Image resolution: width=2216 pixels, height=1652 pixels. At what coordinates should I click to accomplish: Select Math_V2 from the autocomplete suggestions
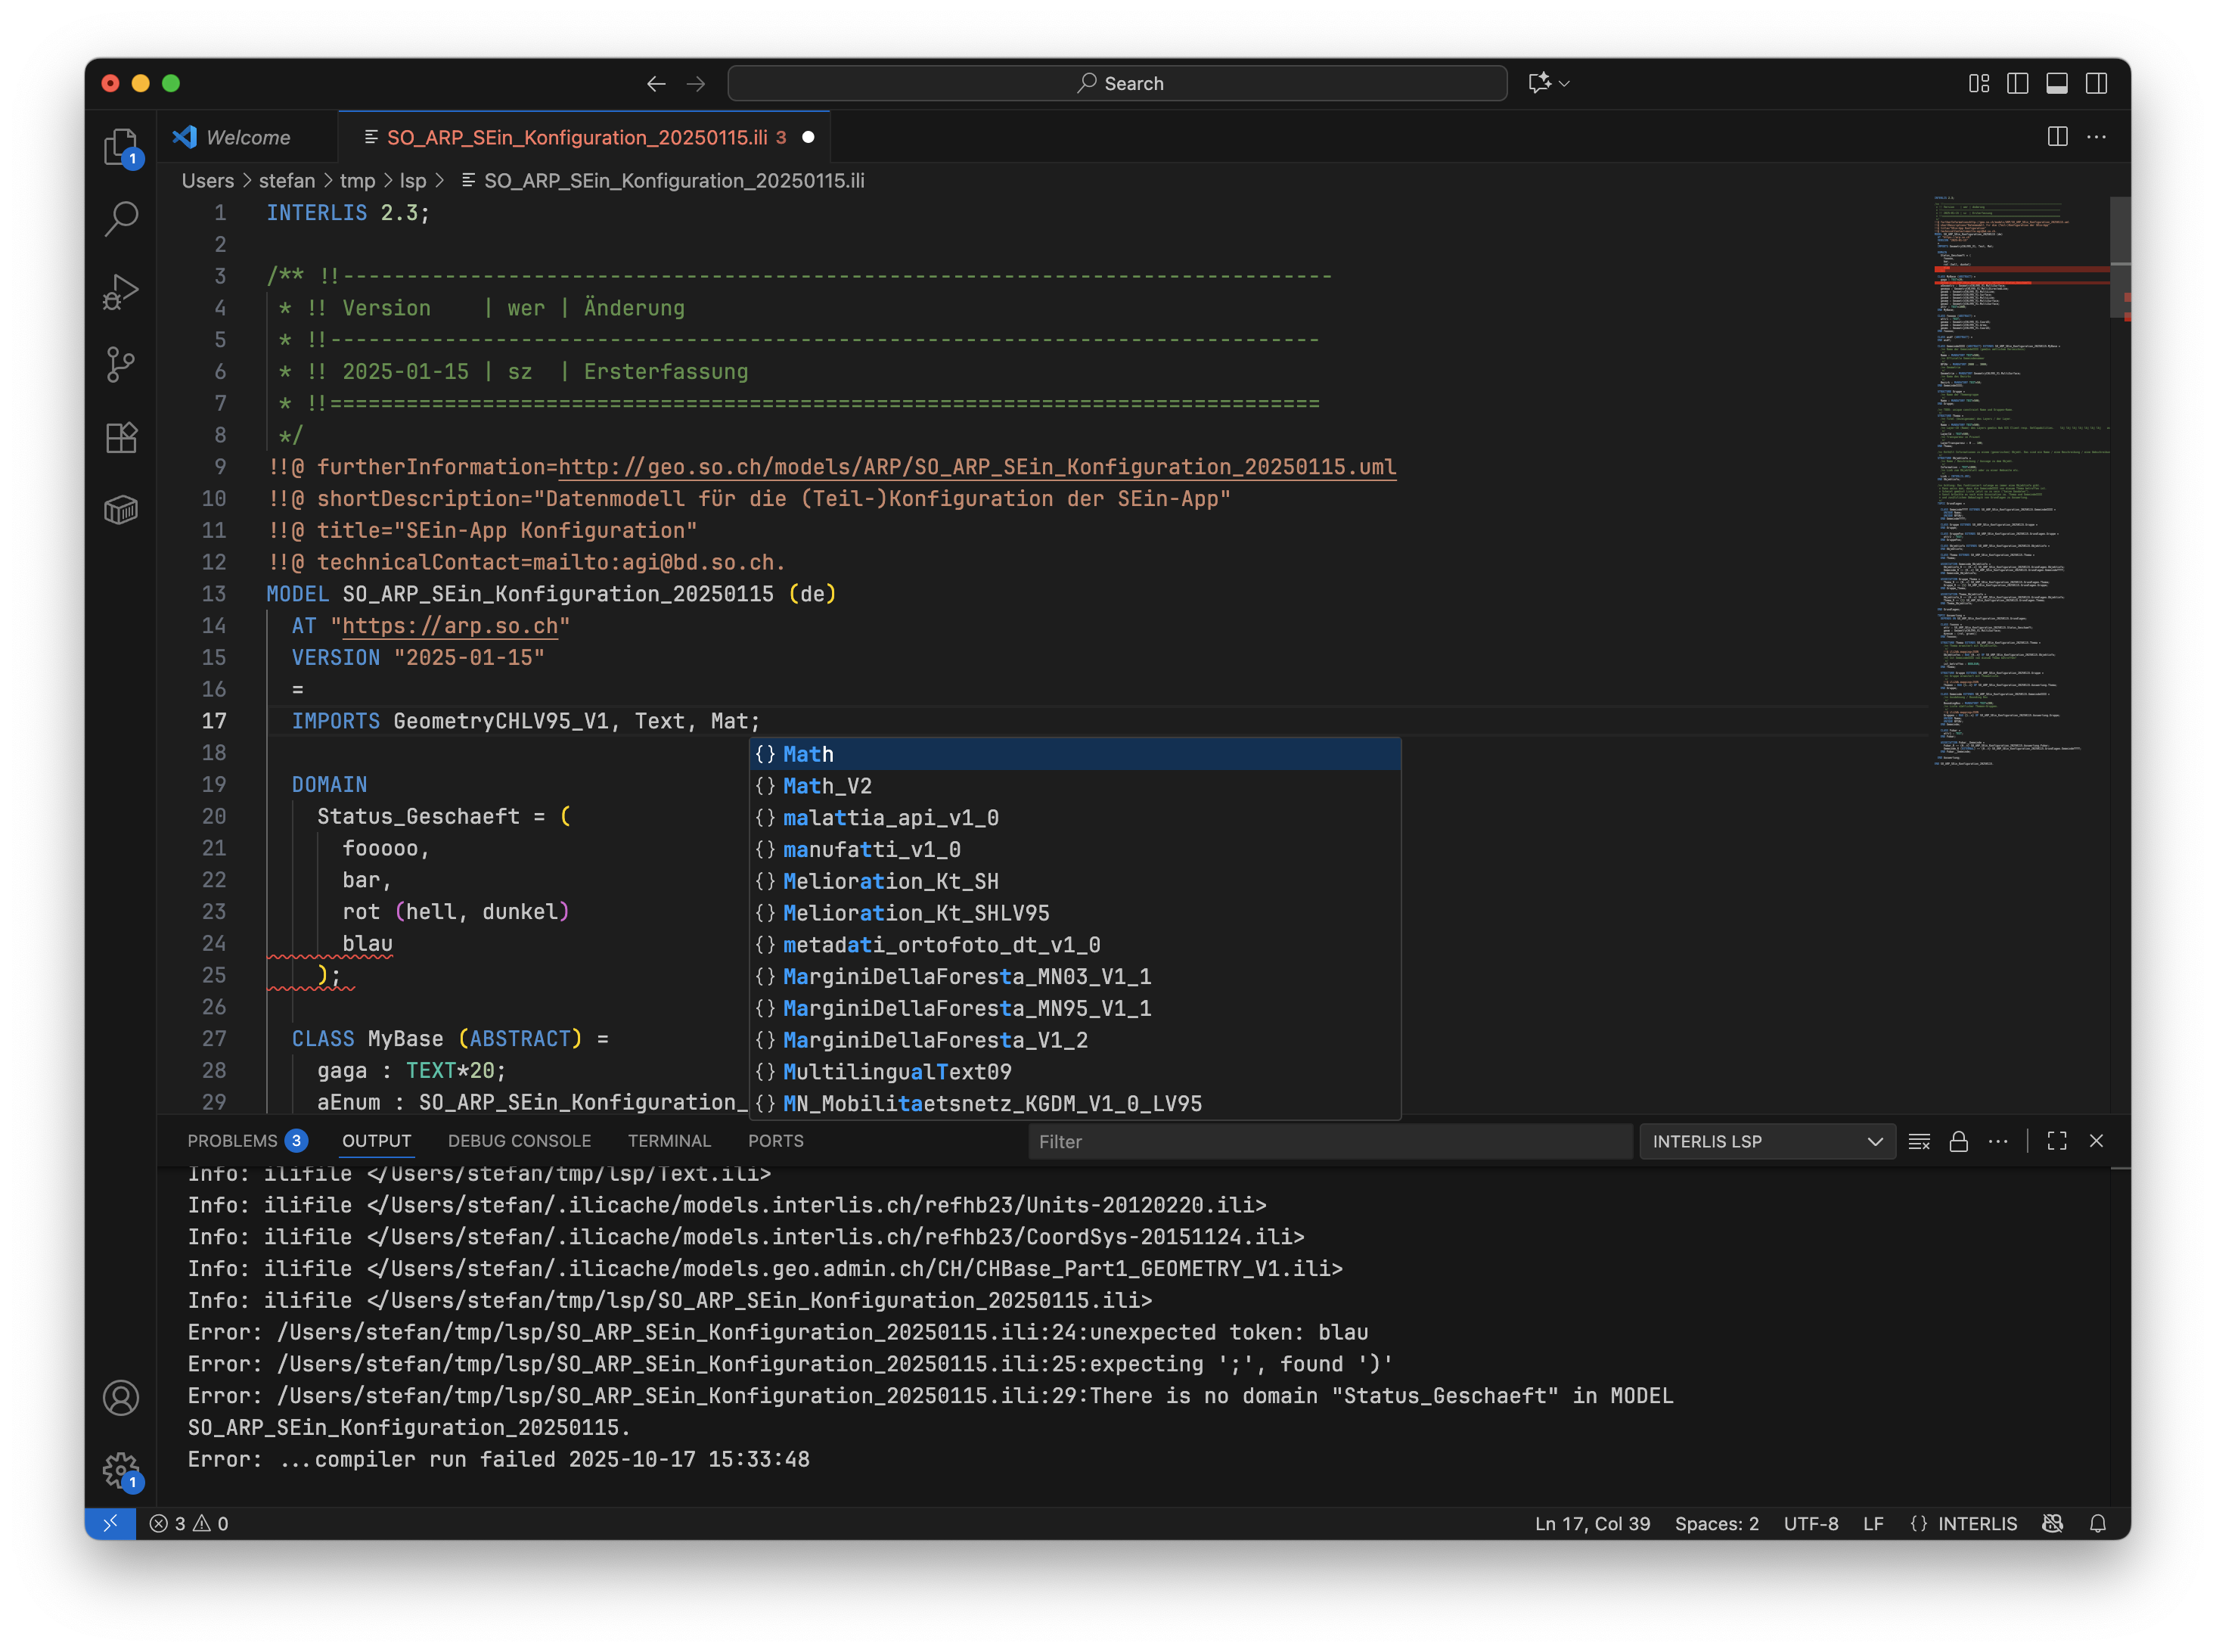coord(827,786)
